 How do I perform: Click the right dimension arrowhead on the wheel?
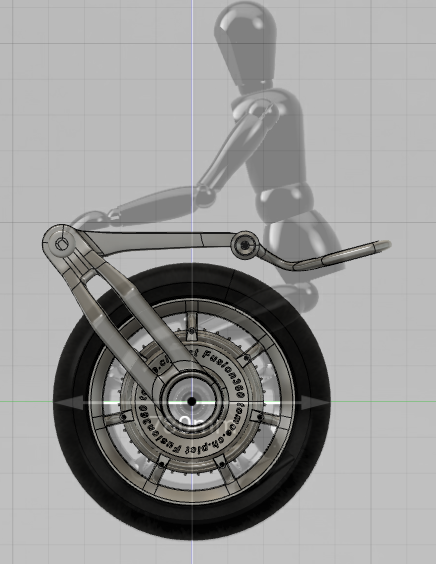[x=315, y=403]
